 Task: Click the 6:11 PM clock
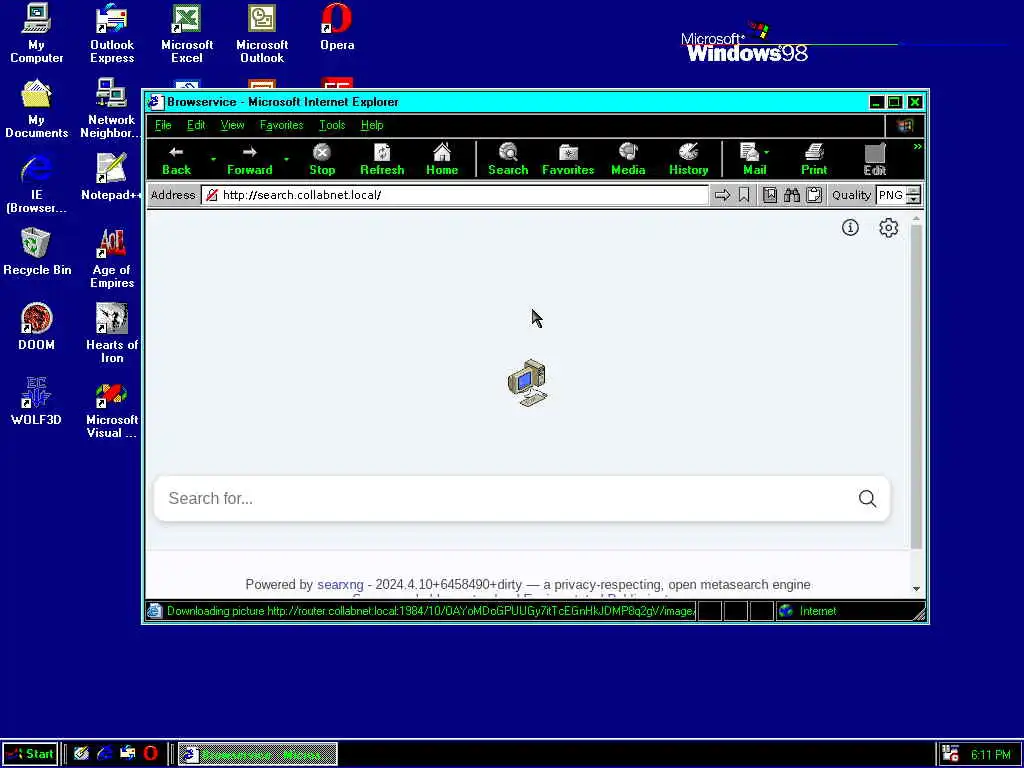[990, 755]
